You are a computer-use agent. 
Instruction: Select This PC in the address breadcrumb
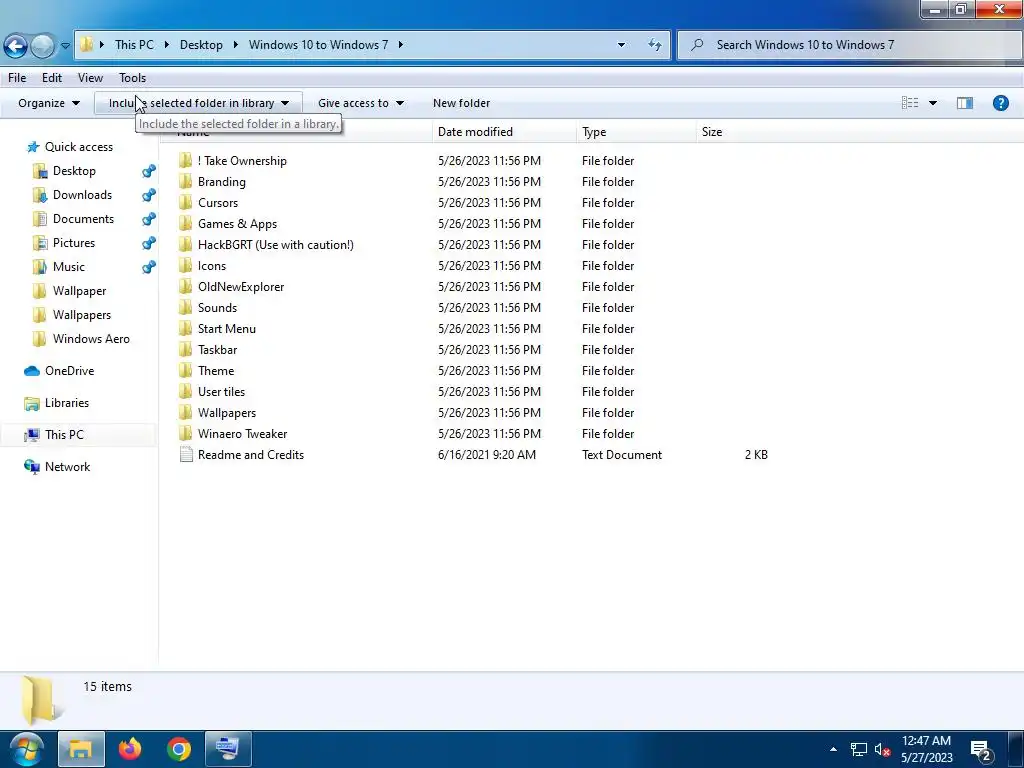(134, 45)
